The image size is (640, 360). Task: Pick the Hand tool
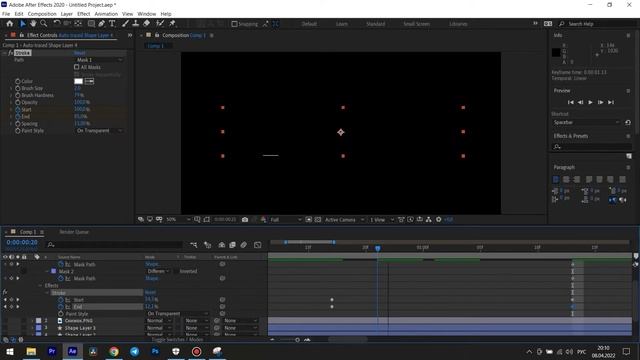(x=33, y=24)
